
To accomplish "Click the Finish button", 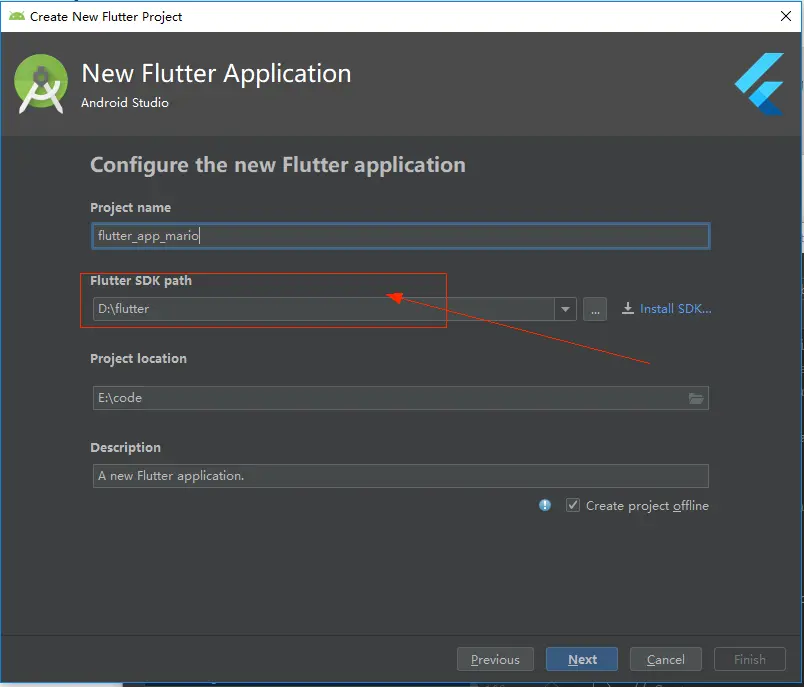I will pyautogui.click(x=750, y=659).
